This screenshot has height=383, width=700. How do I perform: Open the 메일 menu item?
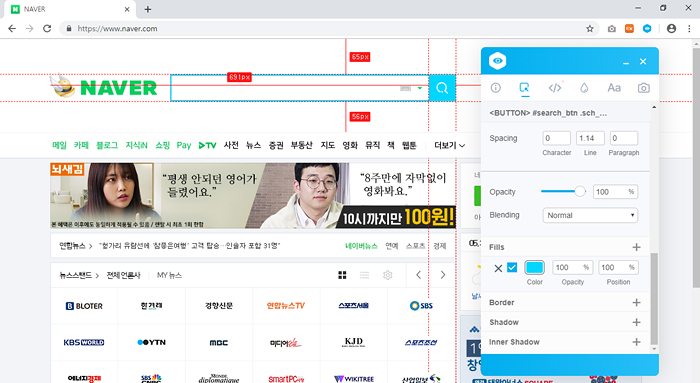(59, 145)
